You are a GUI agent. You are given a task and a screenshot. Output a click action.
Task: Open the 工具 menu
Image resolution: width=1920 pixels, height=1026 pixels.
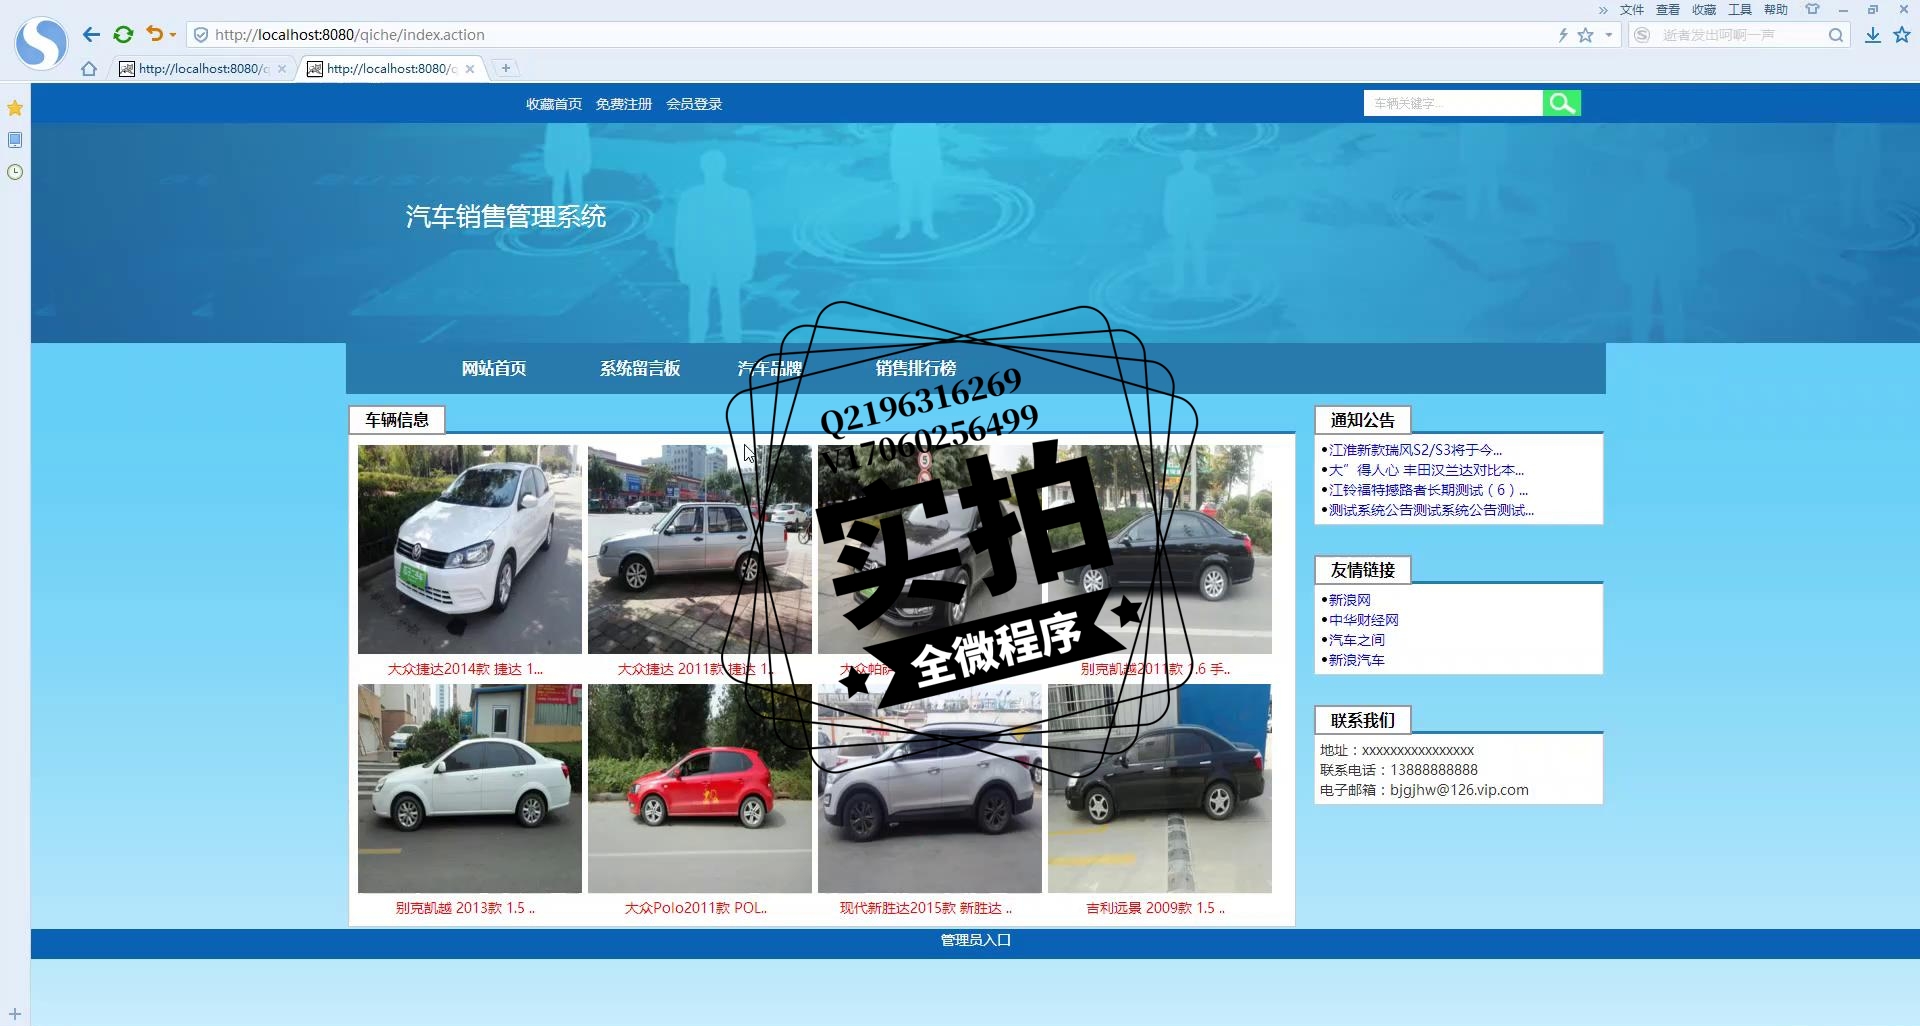coord(1740,10)
